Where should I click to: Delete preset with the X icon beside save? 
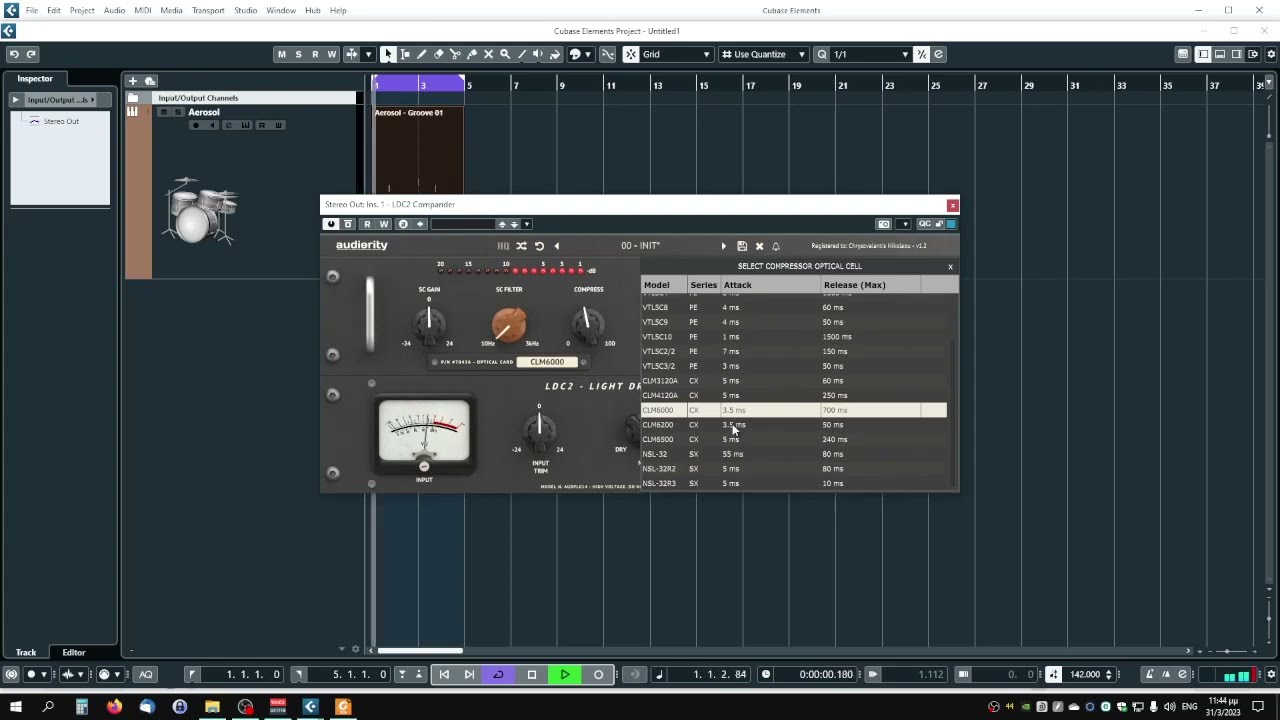coord(759,246)
